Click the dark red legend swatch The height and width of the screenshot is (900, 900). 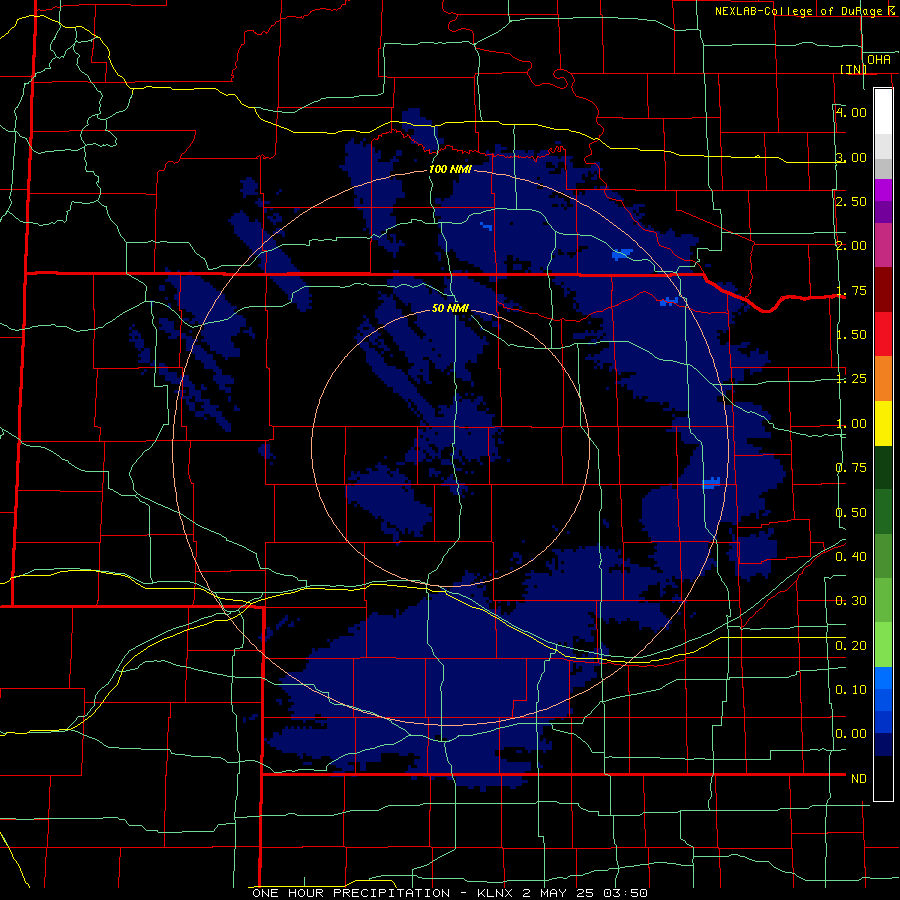click(x=883, y=290)
